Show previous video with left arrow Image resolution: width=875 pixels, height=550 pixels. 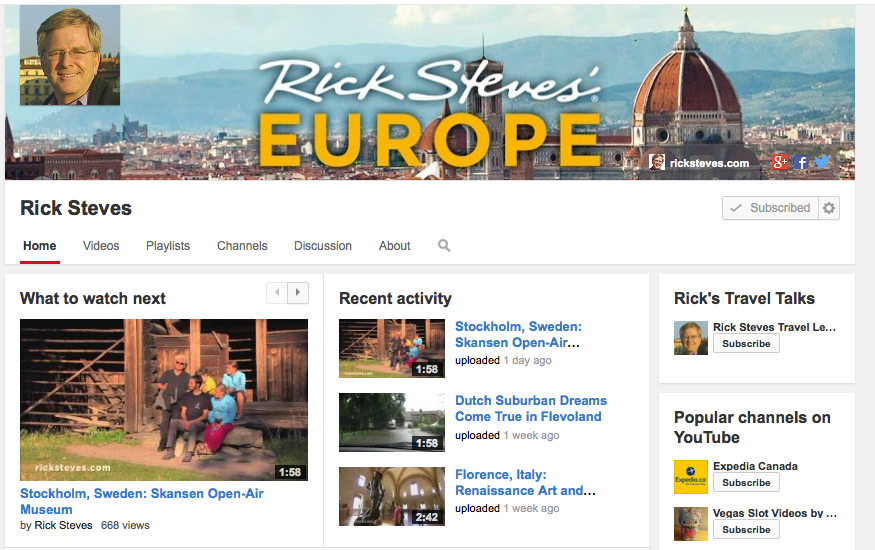pyautogui.click(x=277, y=292)
